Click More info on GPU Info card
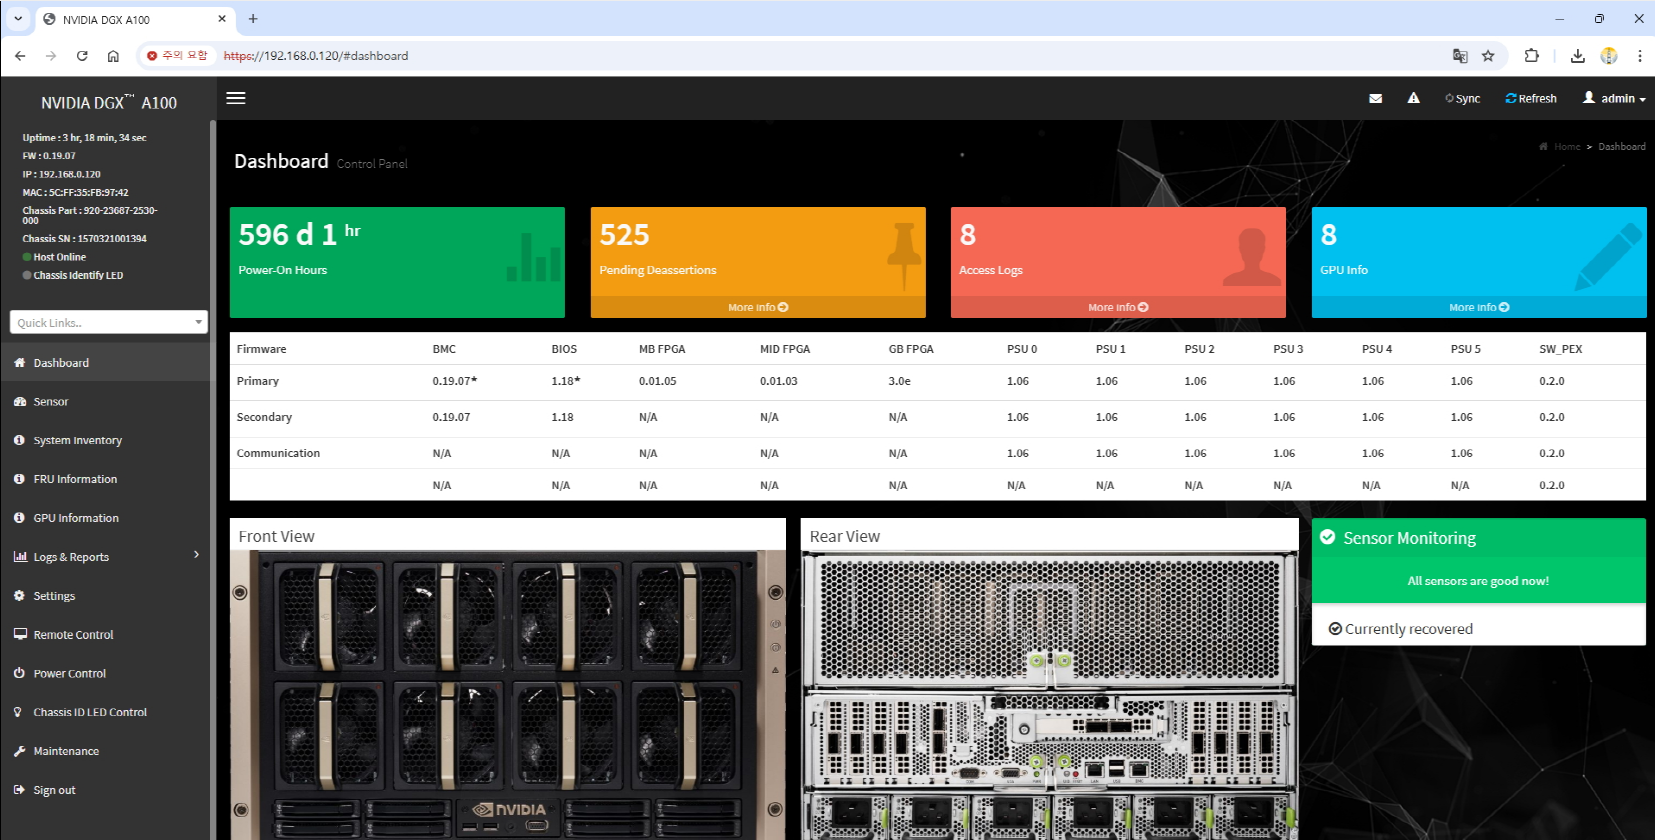Image resolution: width=1655 pixels, height=840 pixels. (1479, 307)
